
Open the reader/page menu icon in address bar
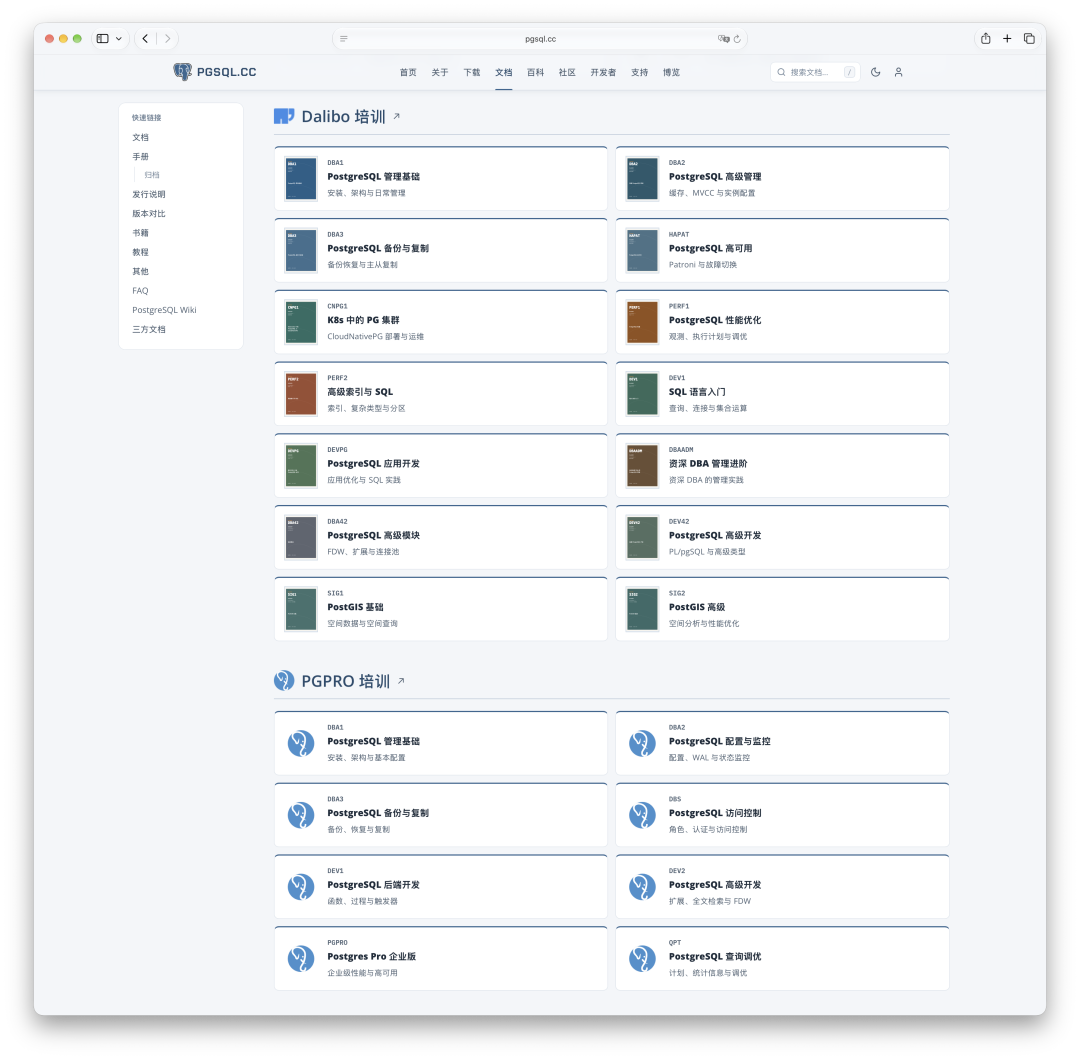coord(344,39)
